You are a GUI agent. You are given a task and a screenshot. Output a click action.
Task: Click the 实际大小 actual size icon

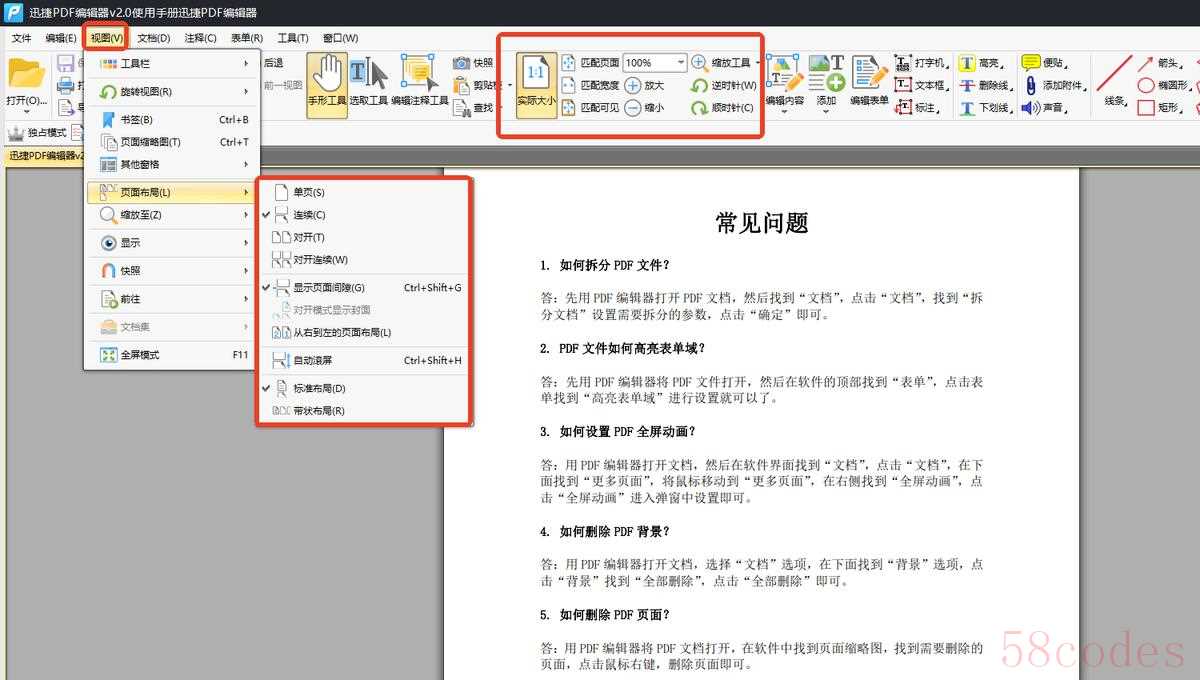(x=536, y=85)
